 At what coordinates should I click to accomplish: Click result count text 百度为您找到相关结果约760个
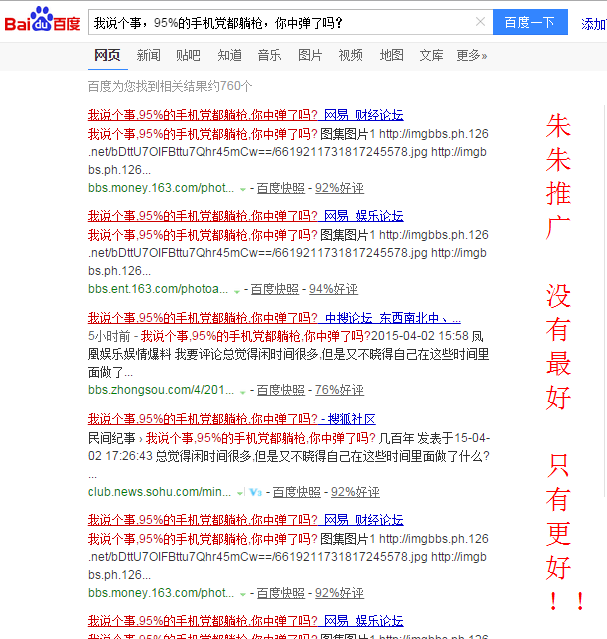click(170, 86)
